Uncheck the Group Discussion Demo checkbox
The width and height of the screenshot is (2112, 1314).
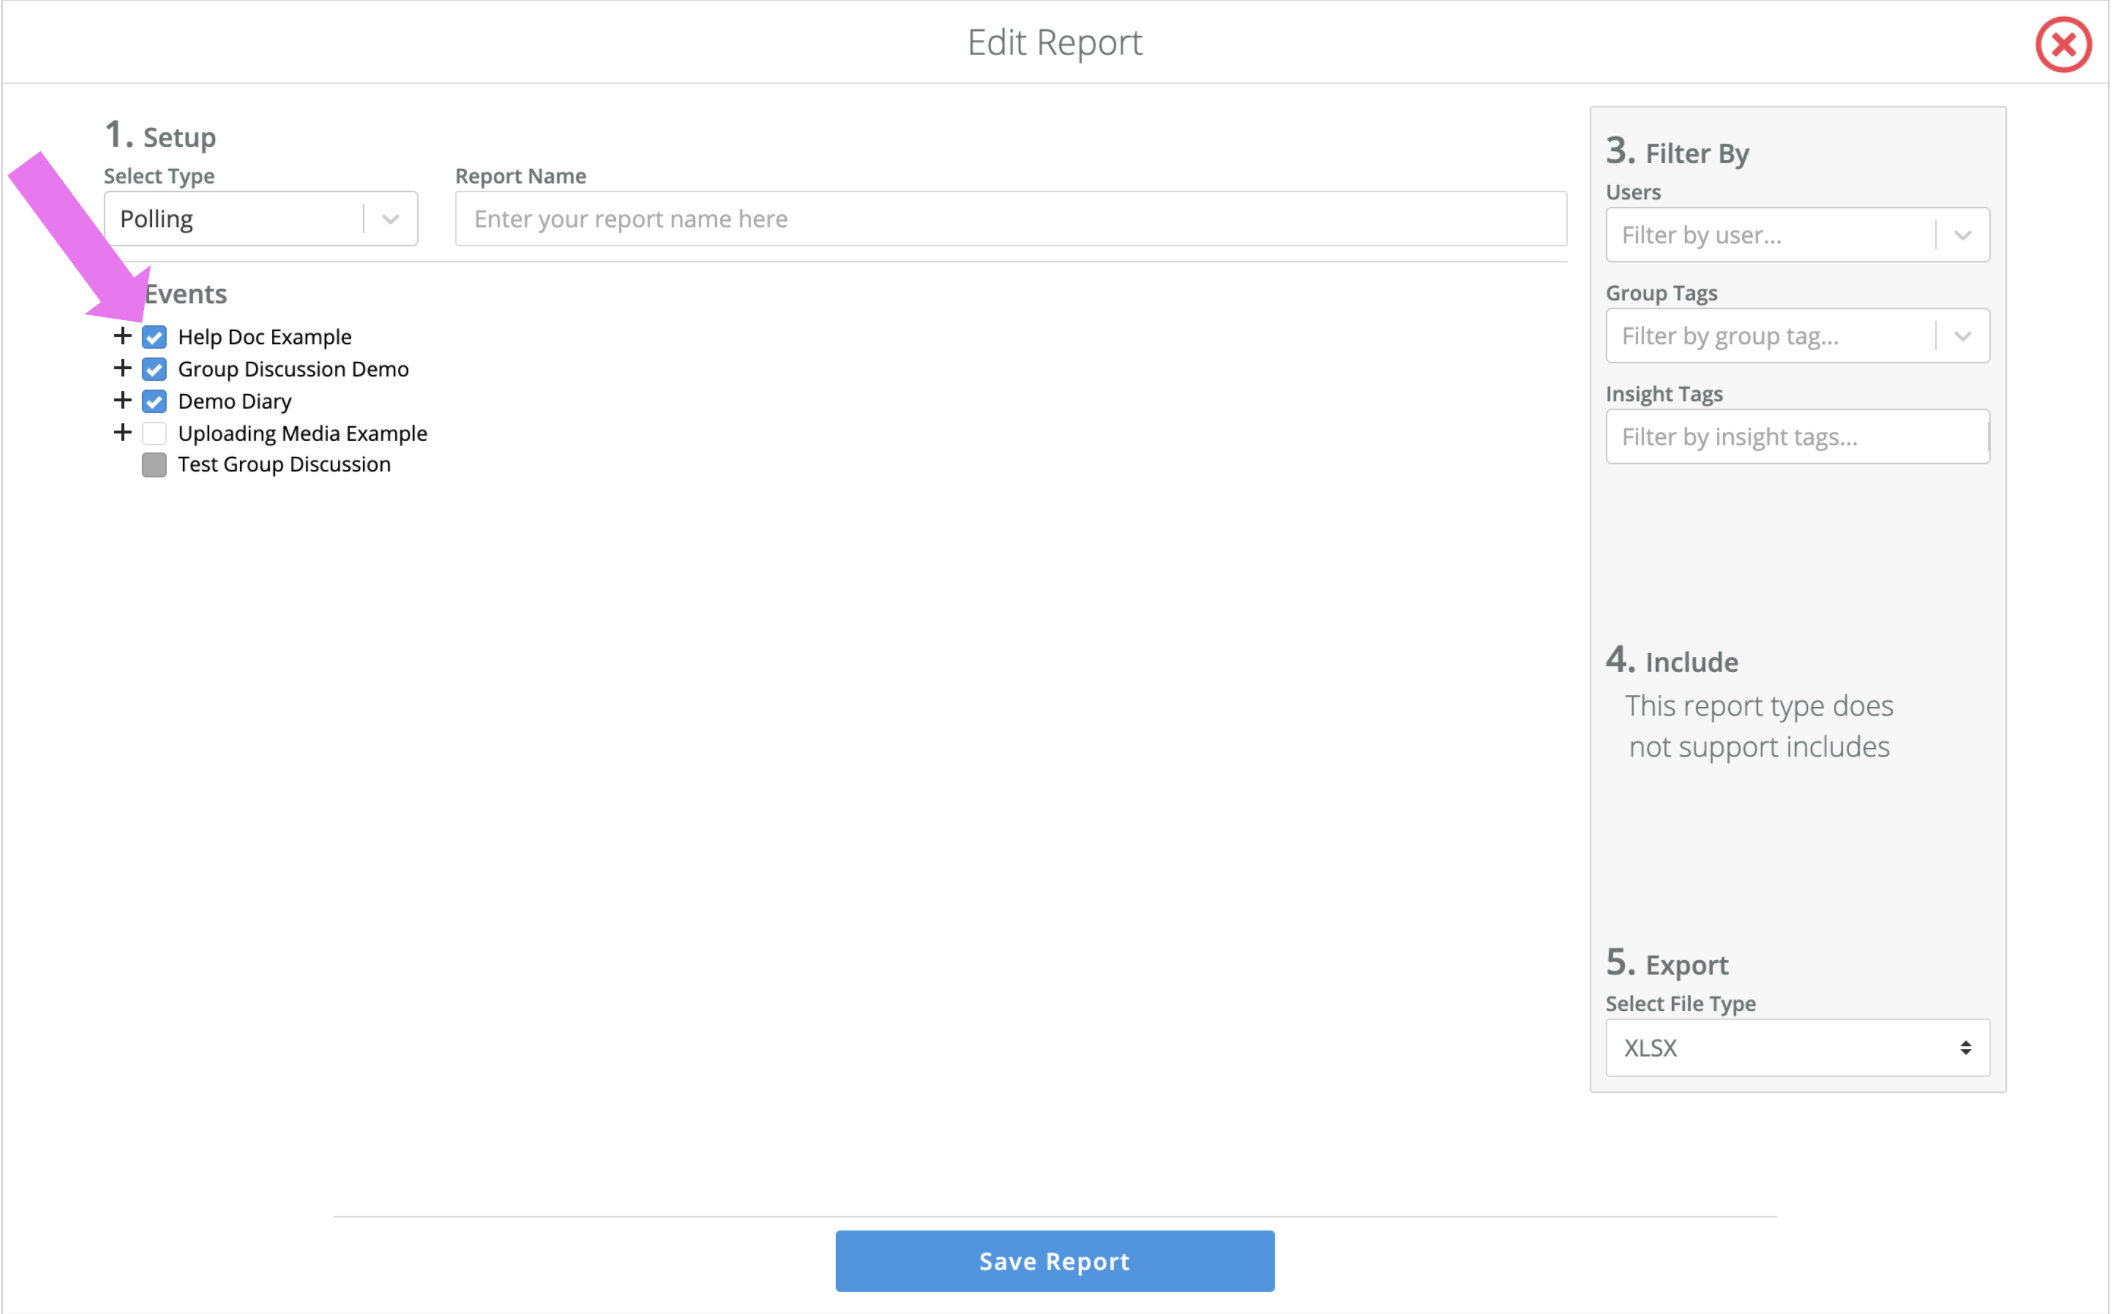click(154, 369)
